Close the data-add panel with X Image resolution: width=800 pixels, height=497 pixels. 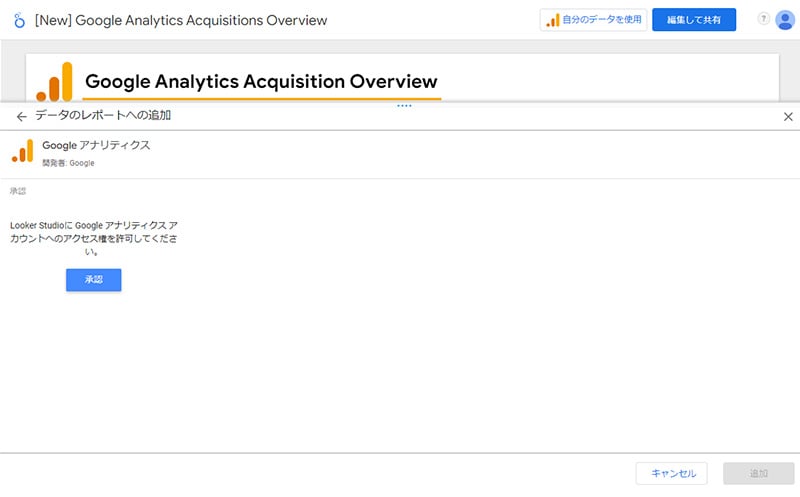[x=788, y=117]
